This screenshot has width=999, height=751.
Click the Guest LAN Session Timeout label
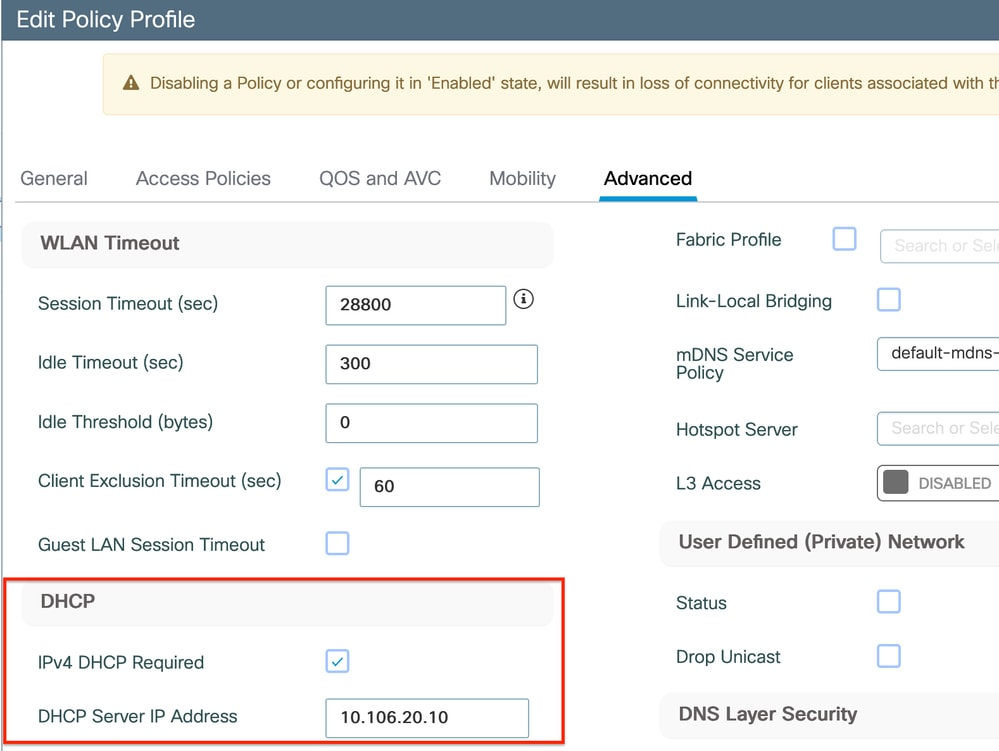(x=152, y=545)
